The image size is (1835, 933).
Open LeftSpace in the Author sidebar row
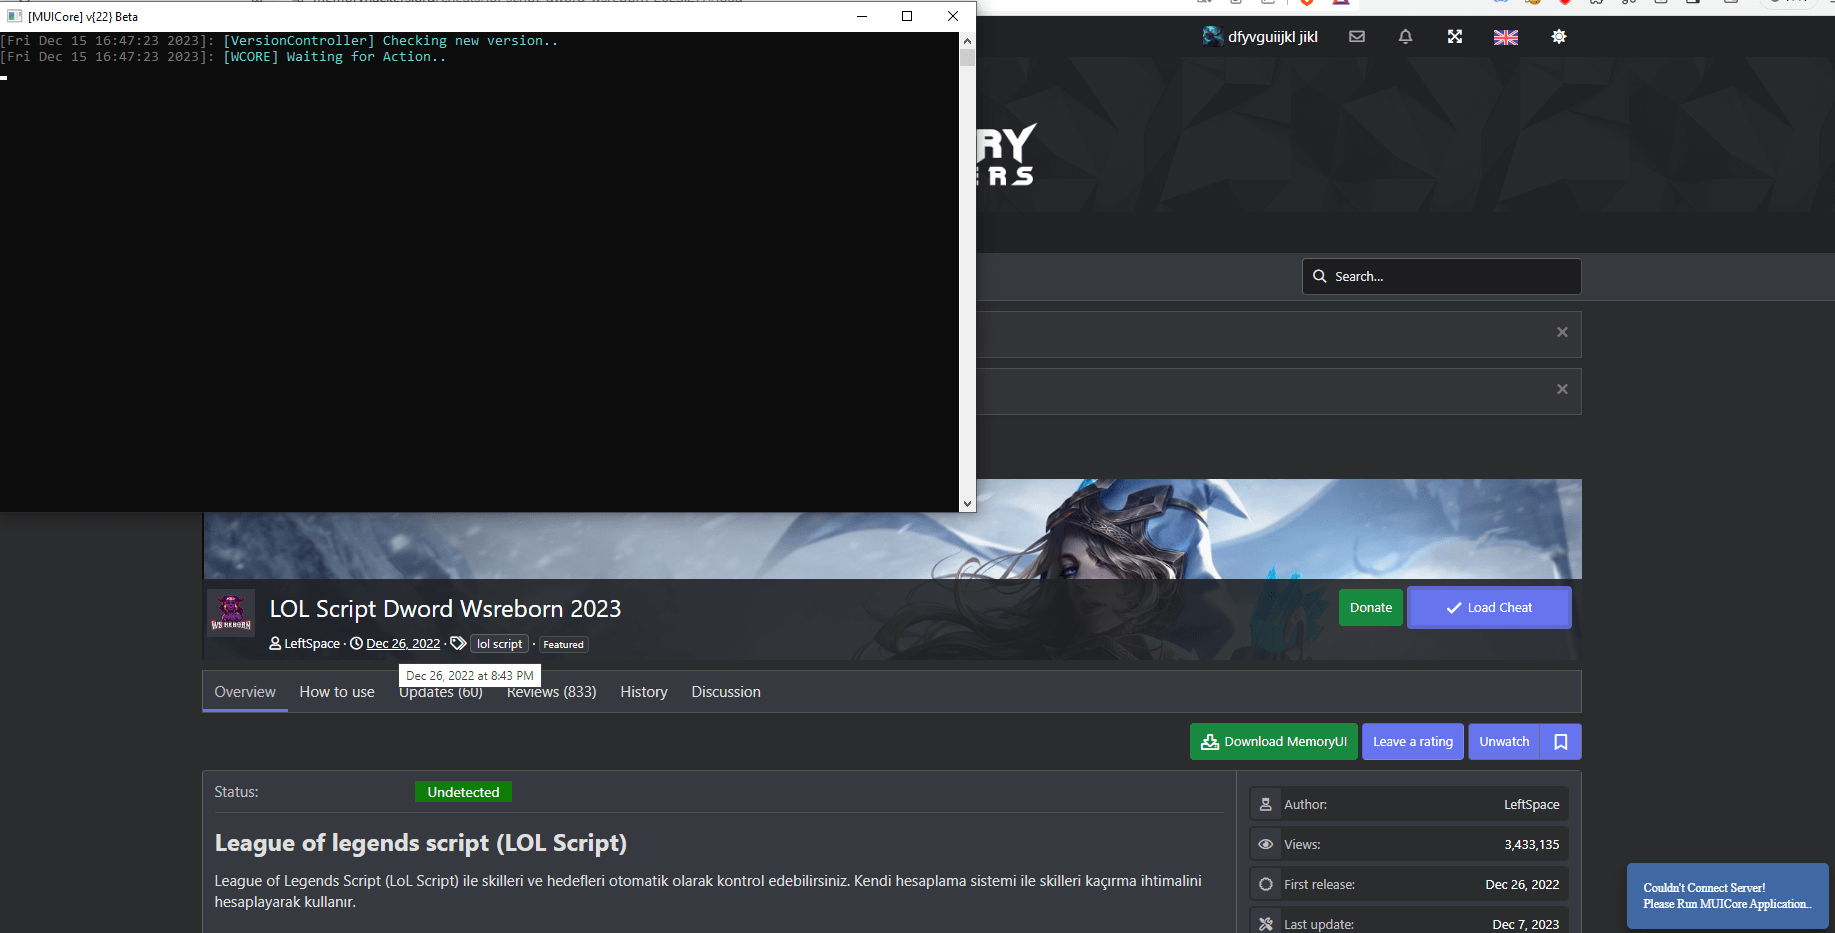click(1532, 804)
